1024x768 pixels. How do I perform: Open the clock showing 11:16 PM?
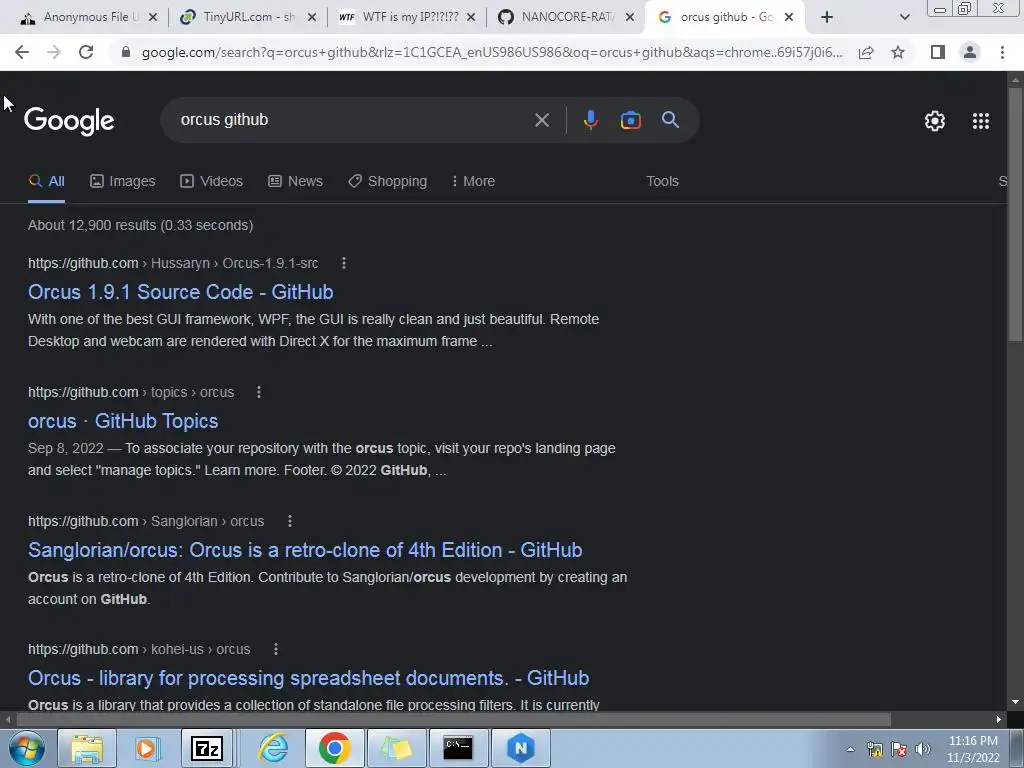click(973, 749)
